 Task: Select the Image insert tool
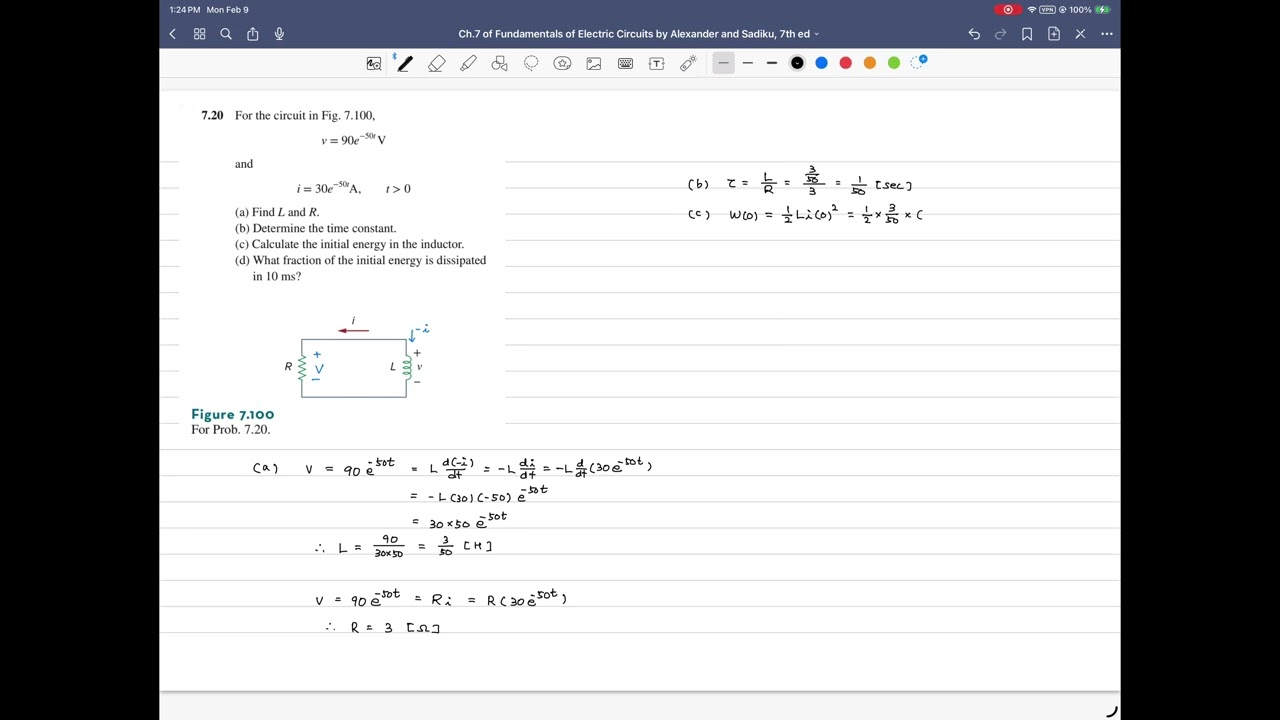pyautogui.click(x=594, y=63)
